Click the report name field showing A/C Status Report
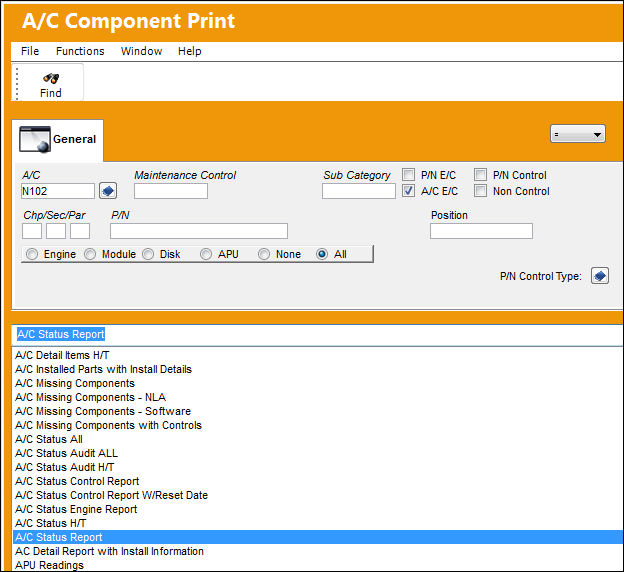 pos(318,334)
